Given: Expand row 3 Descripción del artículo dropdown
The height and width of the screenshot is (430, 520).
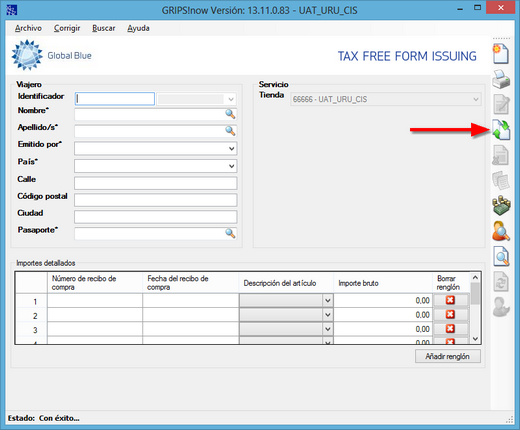Looking at the screenshot, I should pos(328,329).
